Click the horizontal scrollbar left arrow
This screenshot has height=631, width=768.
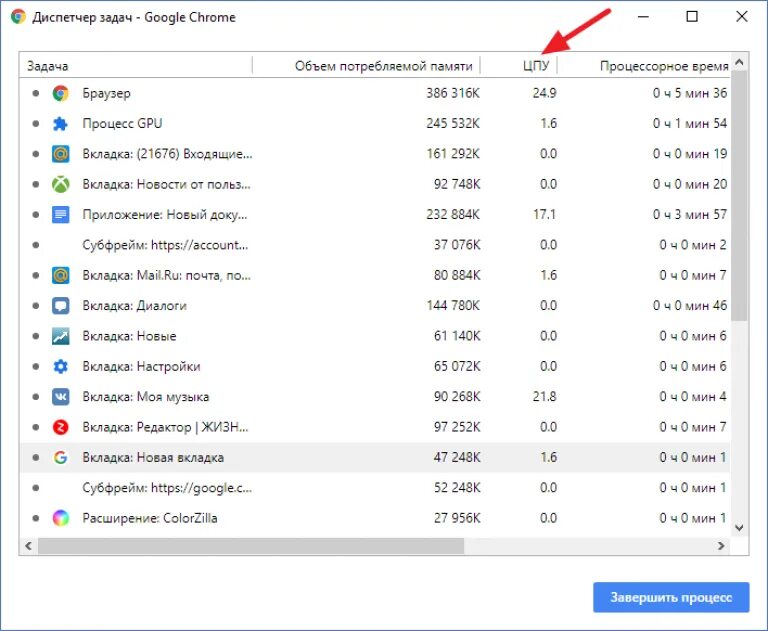[28, 546]
